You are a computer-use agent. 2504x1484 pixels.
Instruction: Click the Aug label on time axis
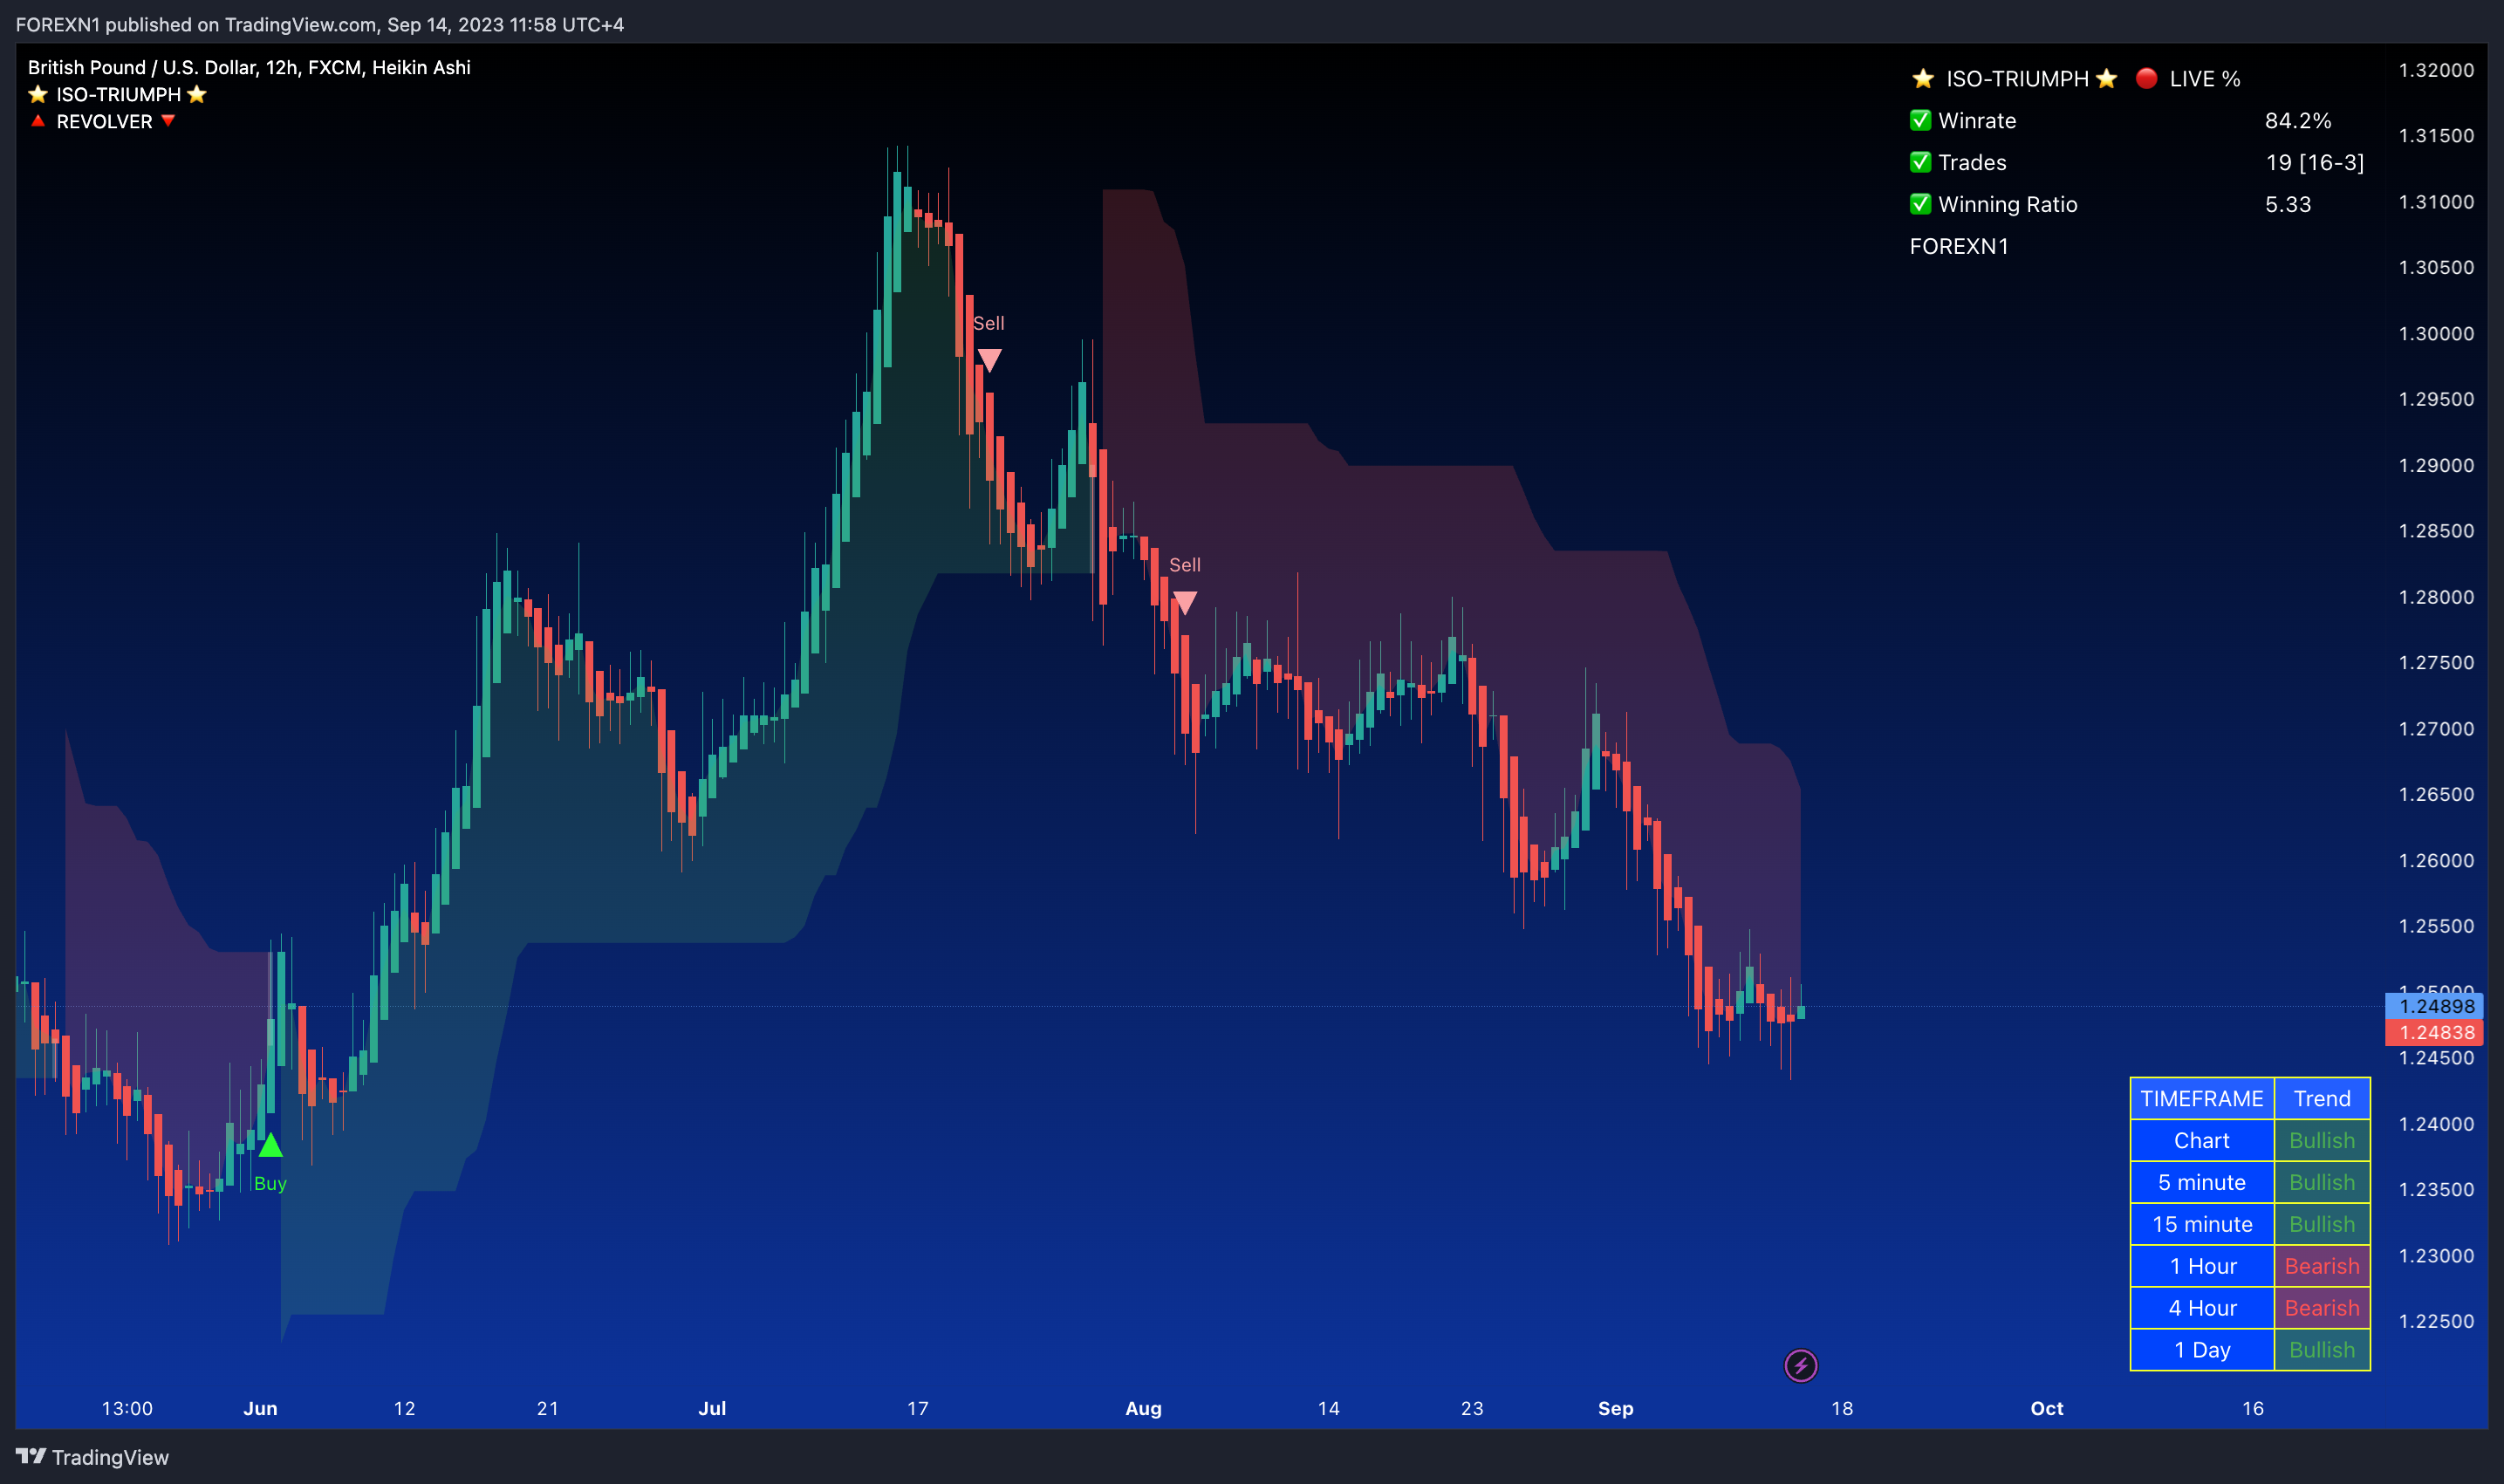click(x=1143, y=1408)
